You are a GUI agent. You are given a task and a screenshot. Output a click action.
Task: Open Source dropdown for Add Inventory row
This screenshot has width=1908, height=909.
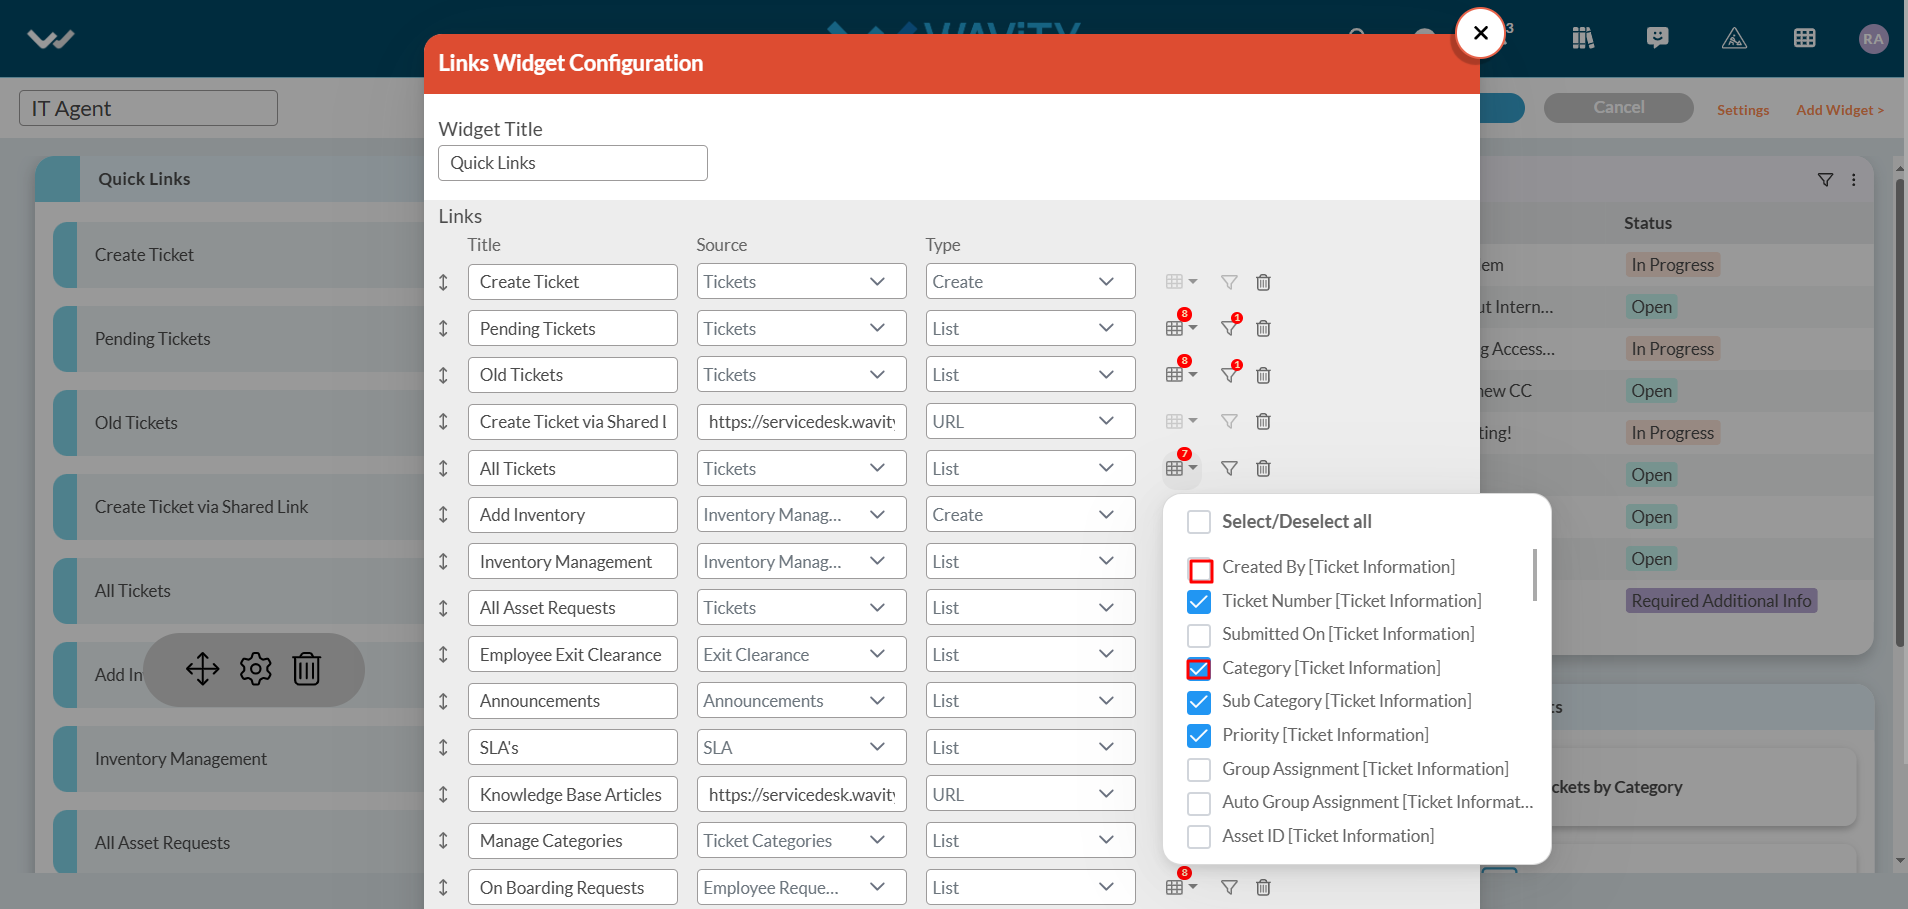coord(801,515)
